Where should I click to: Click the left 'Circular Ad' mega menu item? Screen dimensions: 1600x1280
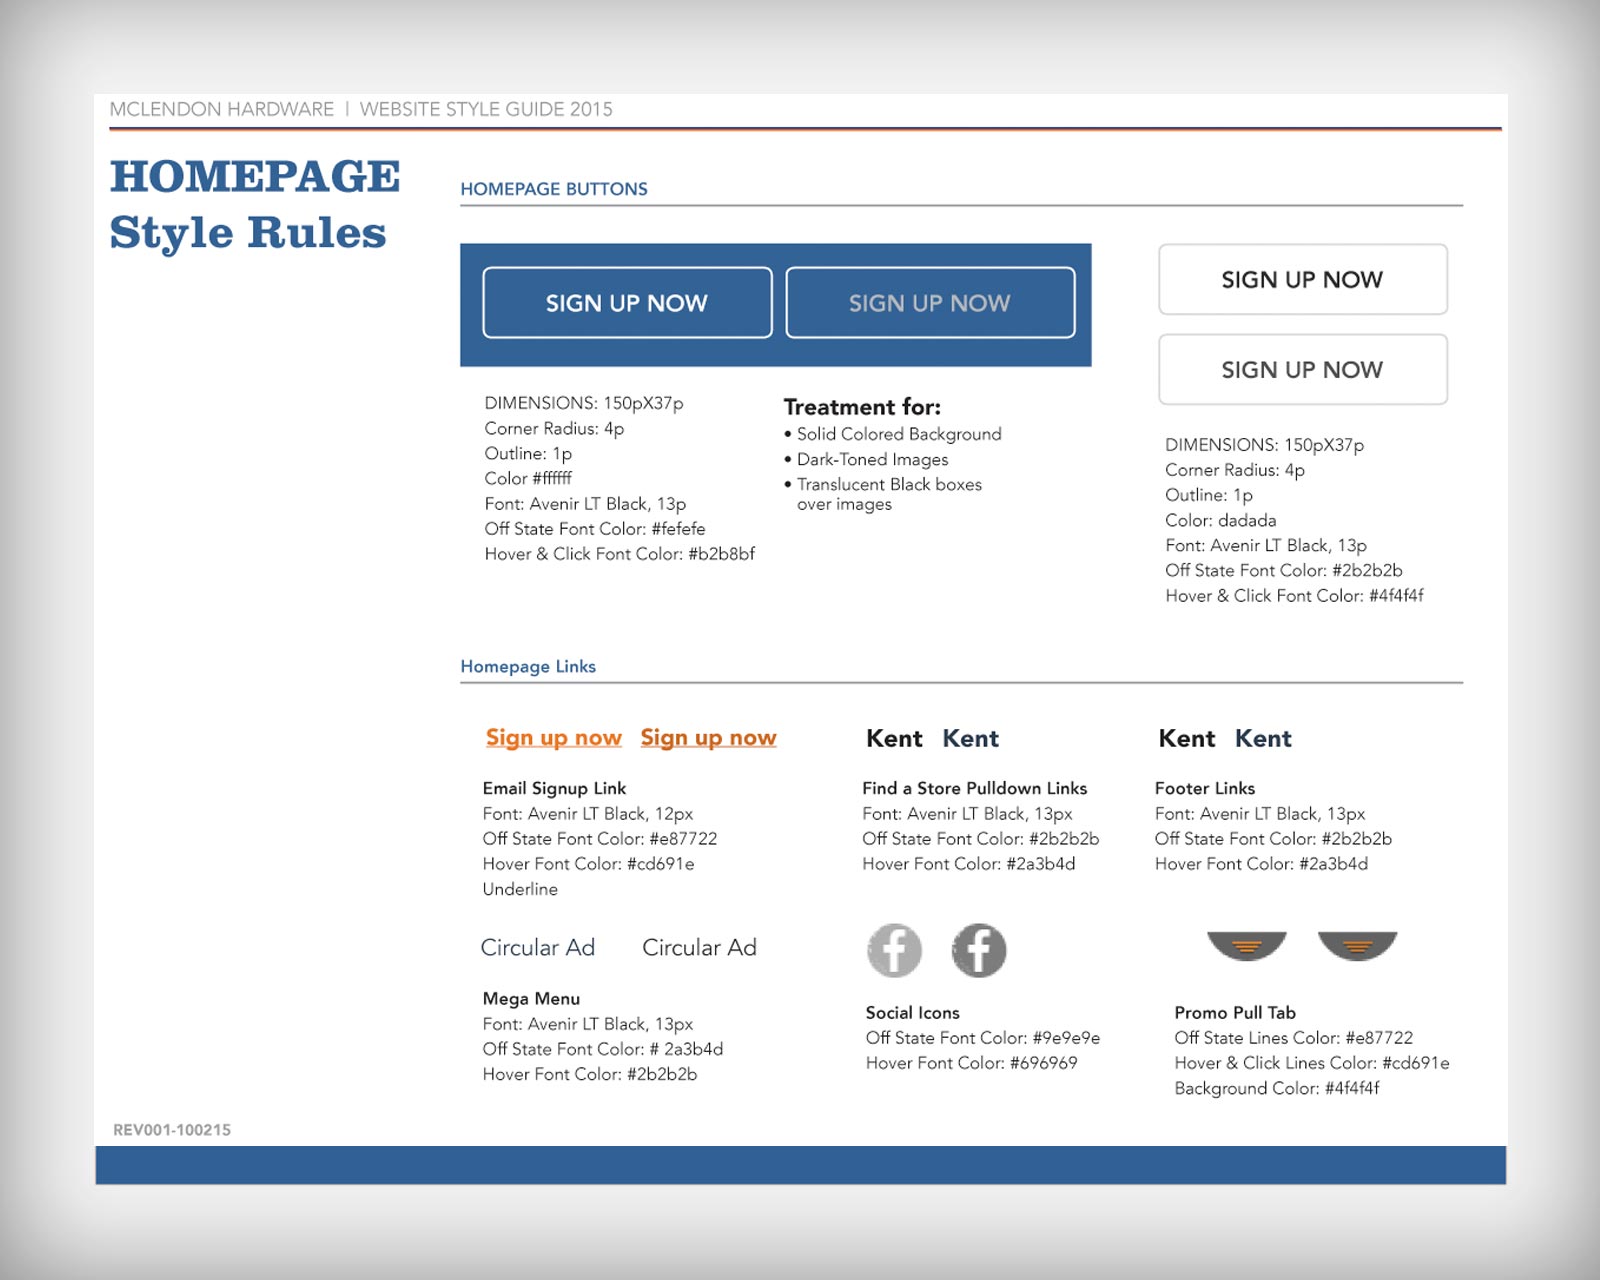tap(537, 947)
